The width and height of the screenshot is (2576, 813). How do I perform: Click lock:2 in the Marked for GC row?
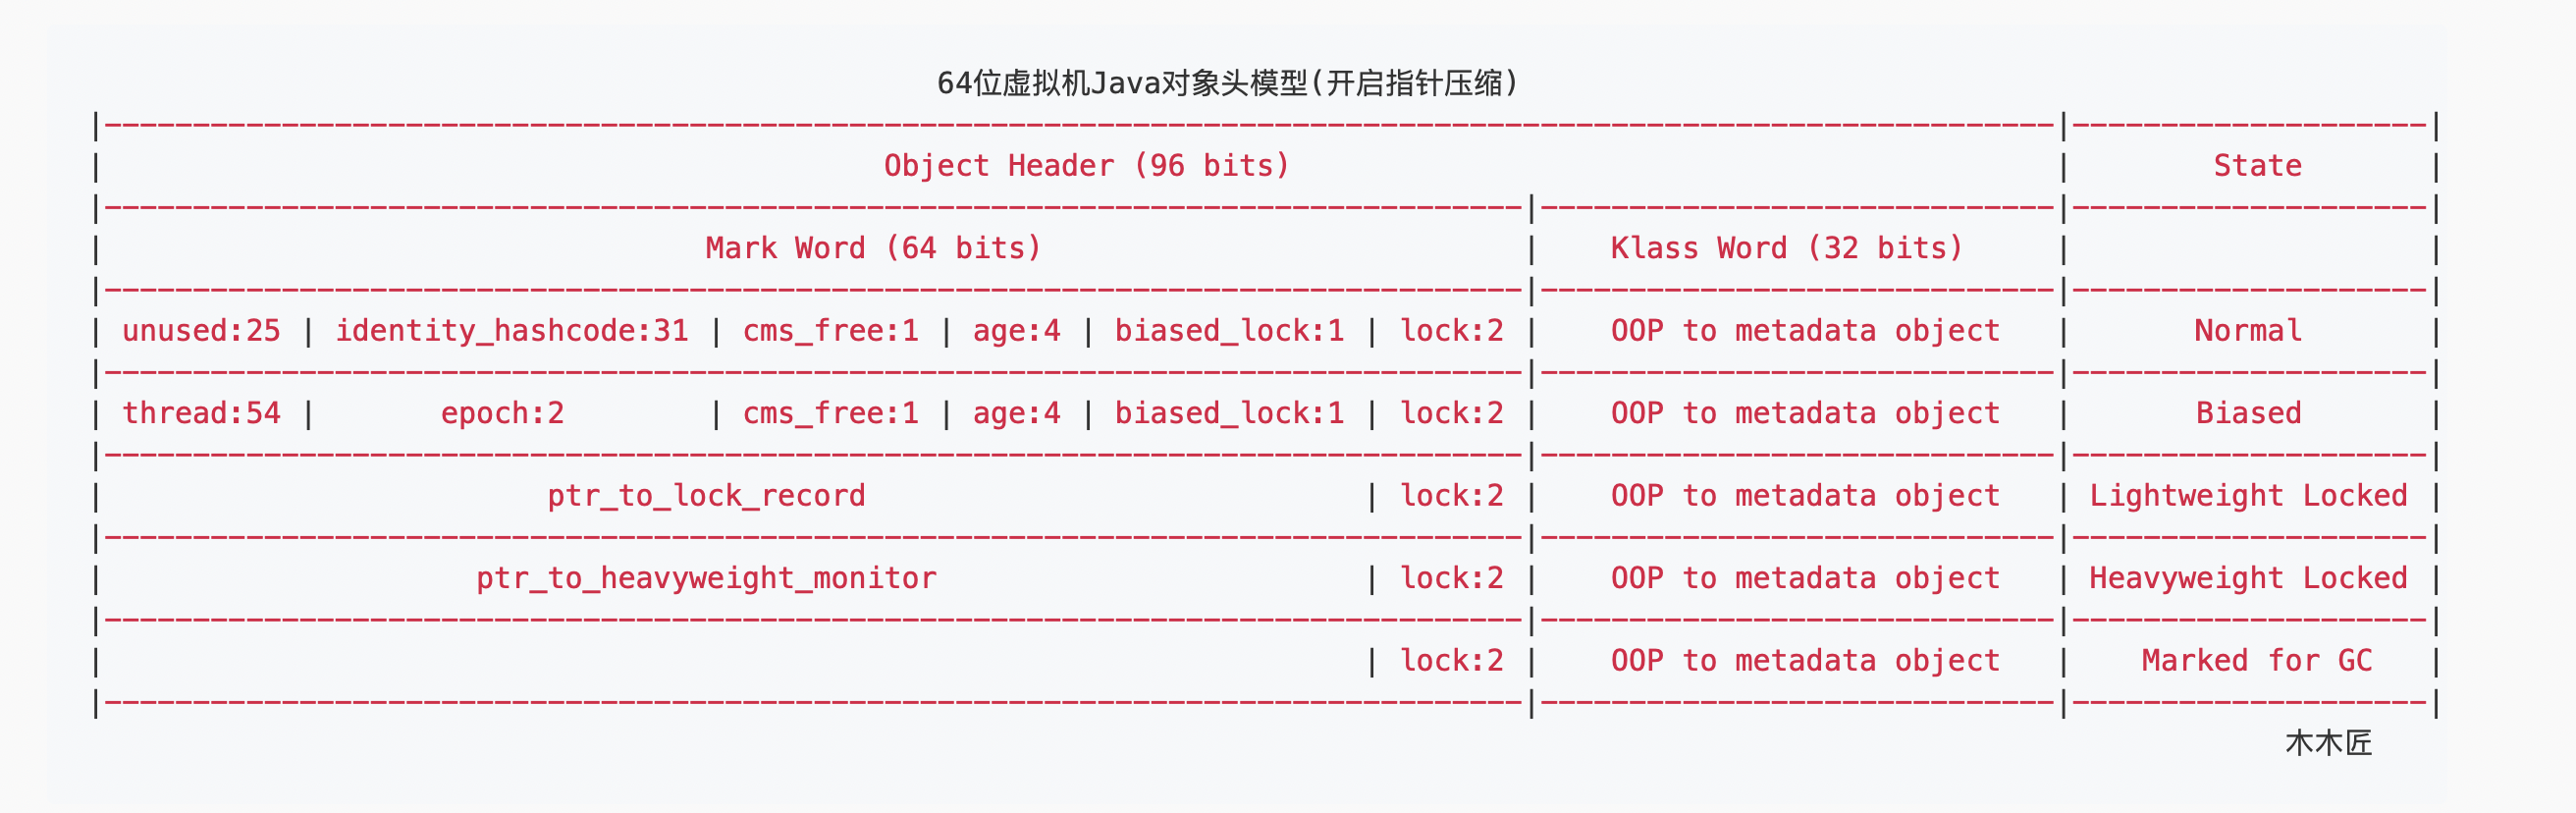coord(1451,661)
